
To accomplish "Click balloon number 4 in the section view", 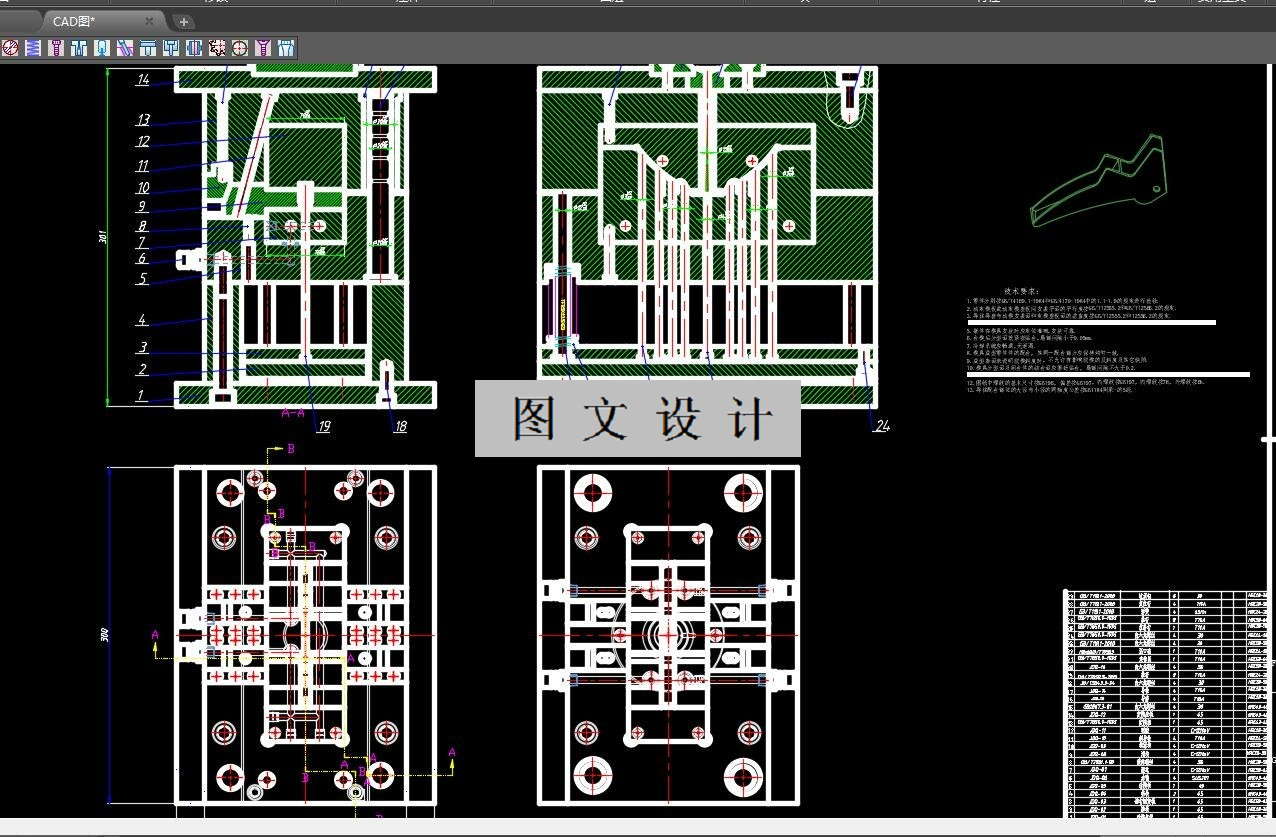I will coord(143,320).
